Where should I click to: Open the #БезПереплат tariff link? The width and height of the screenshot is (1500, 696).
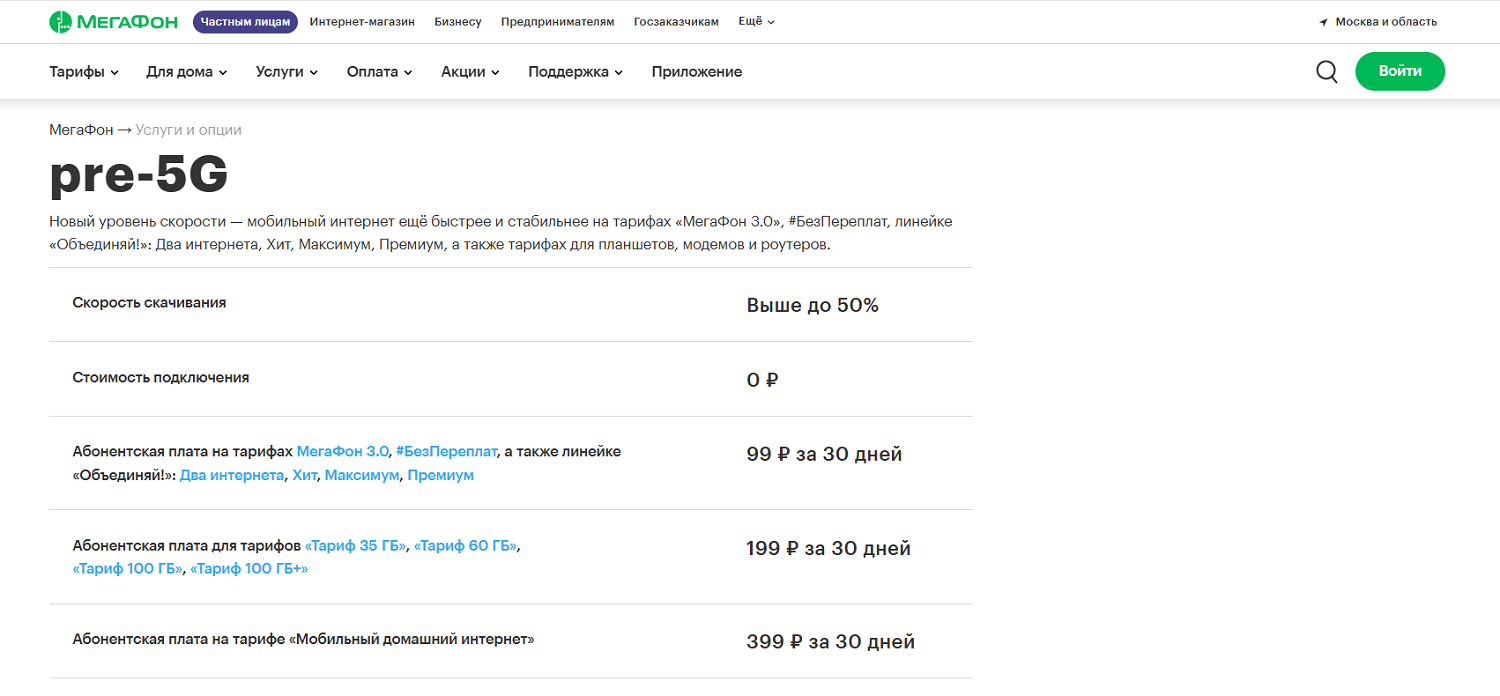tap(446, 452)
